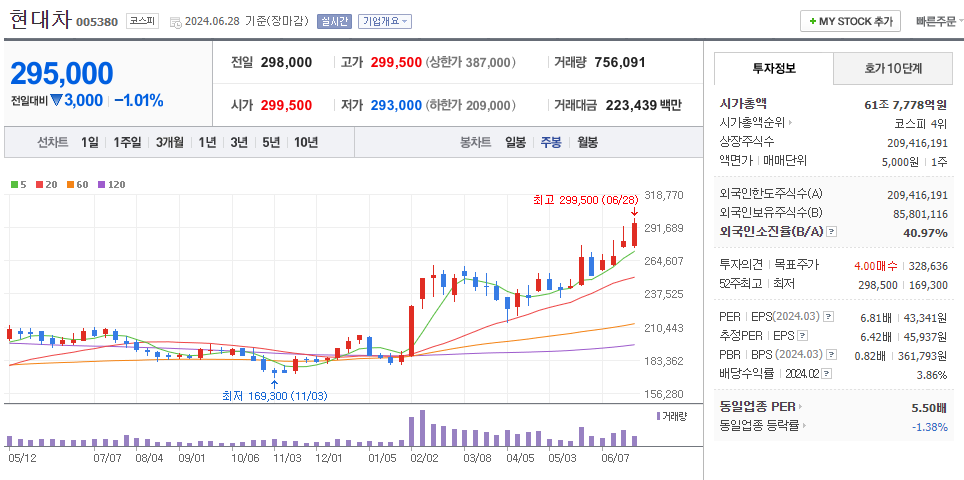Click the 최고 299,500 (06/28) chart marker
Screen dimensions: 964x480
click(x=587, y=200)
